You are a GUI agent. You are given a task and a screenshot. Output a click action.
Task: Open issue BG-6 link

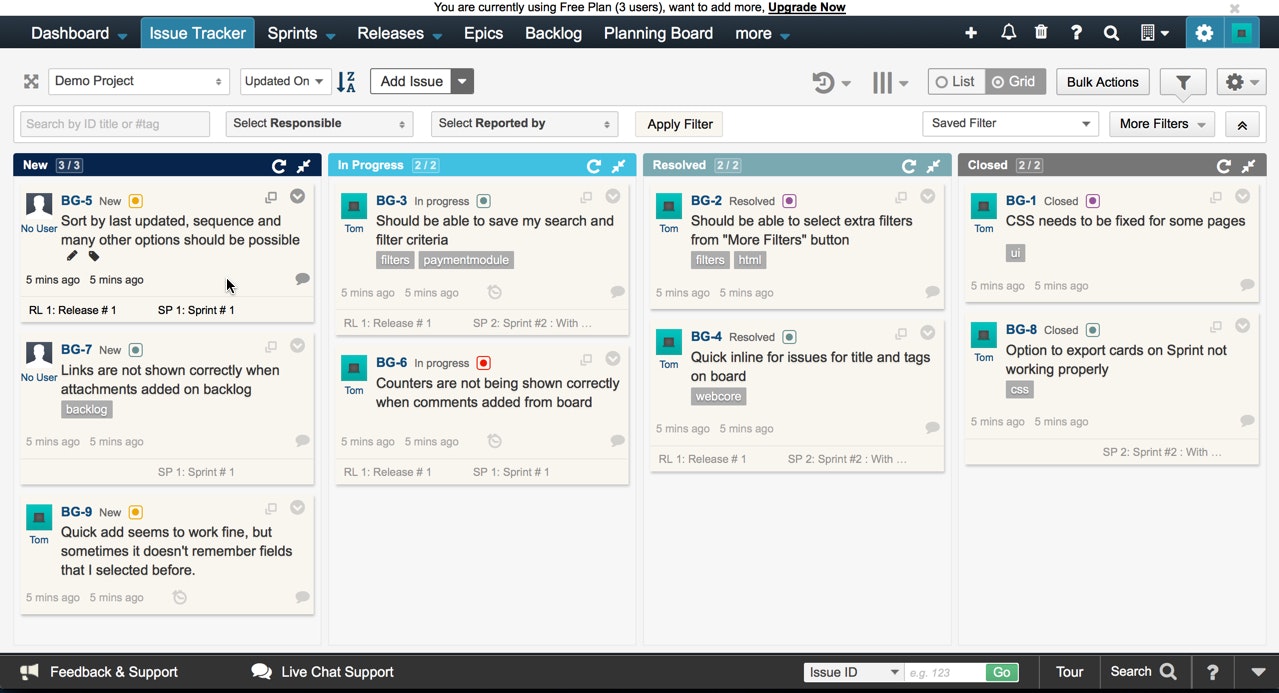pos(391,362)
